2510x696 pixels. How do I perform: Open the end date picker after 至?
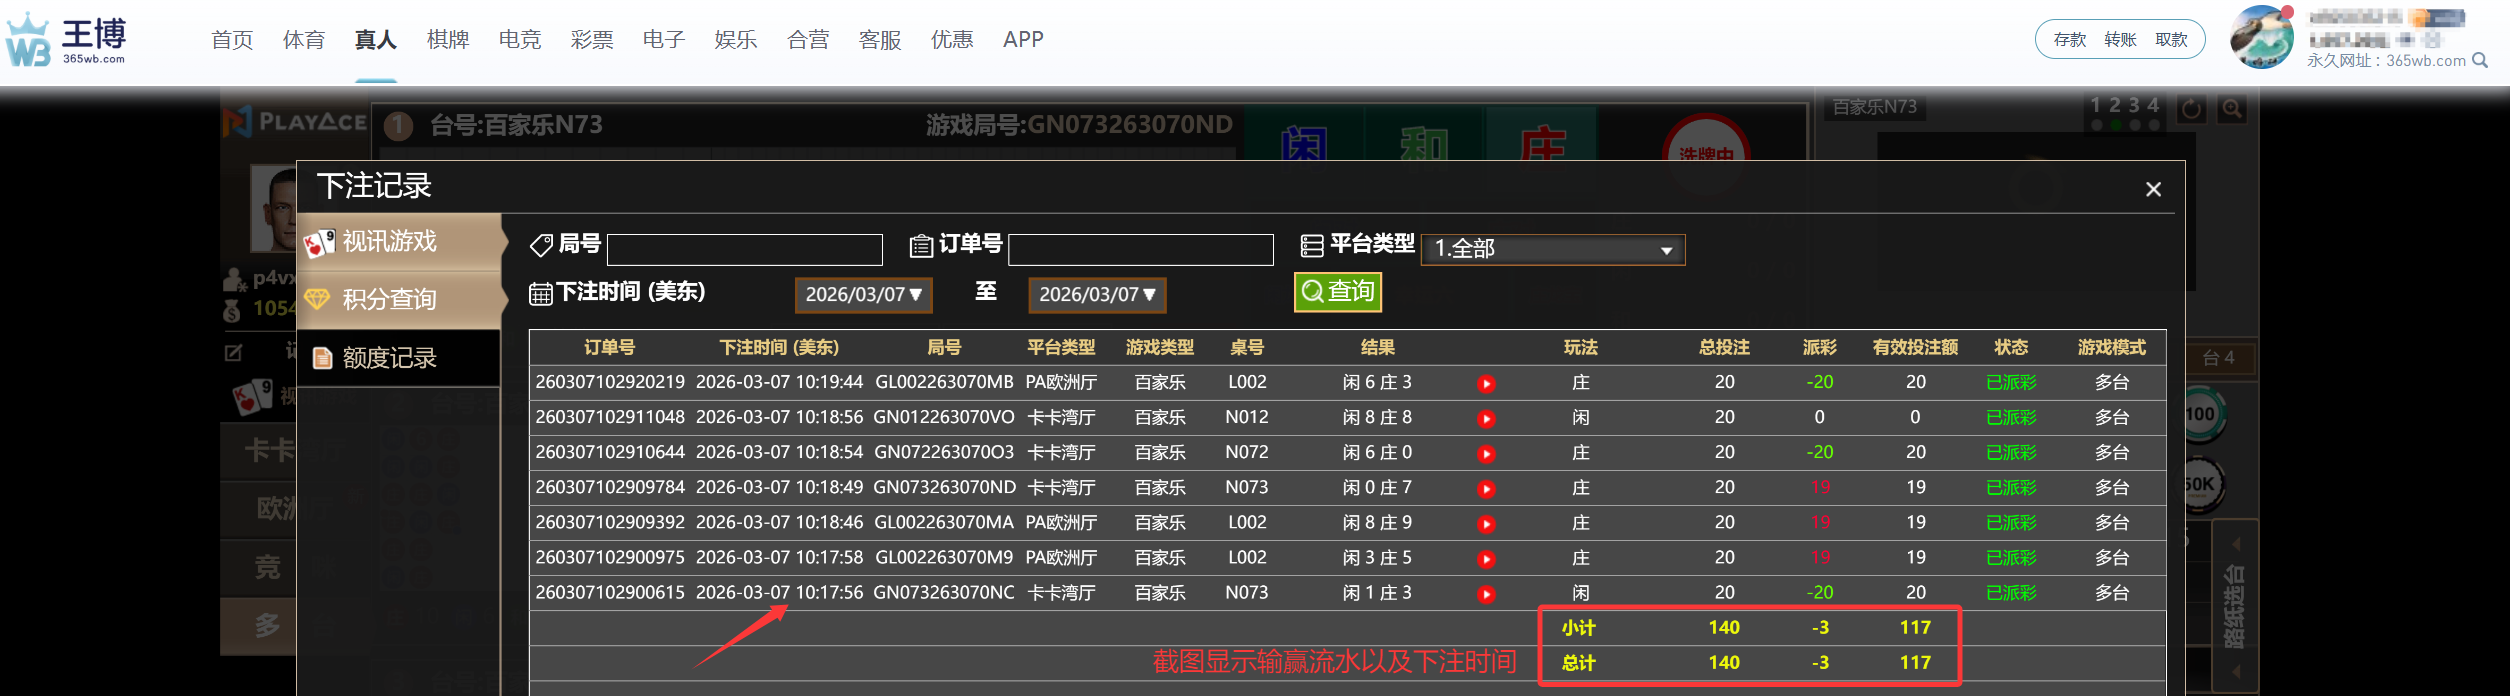(x=1096, y=295)
